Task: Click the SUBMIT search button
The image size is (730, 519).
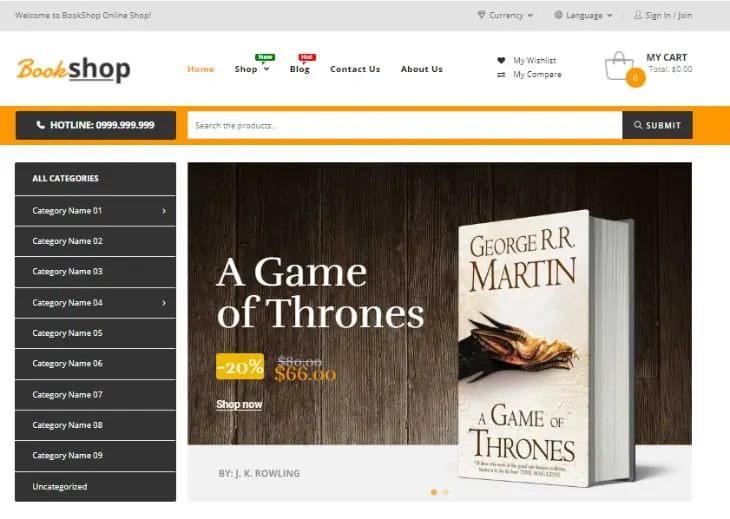Action: click(657, 125)
